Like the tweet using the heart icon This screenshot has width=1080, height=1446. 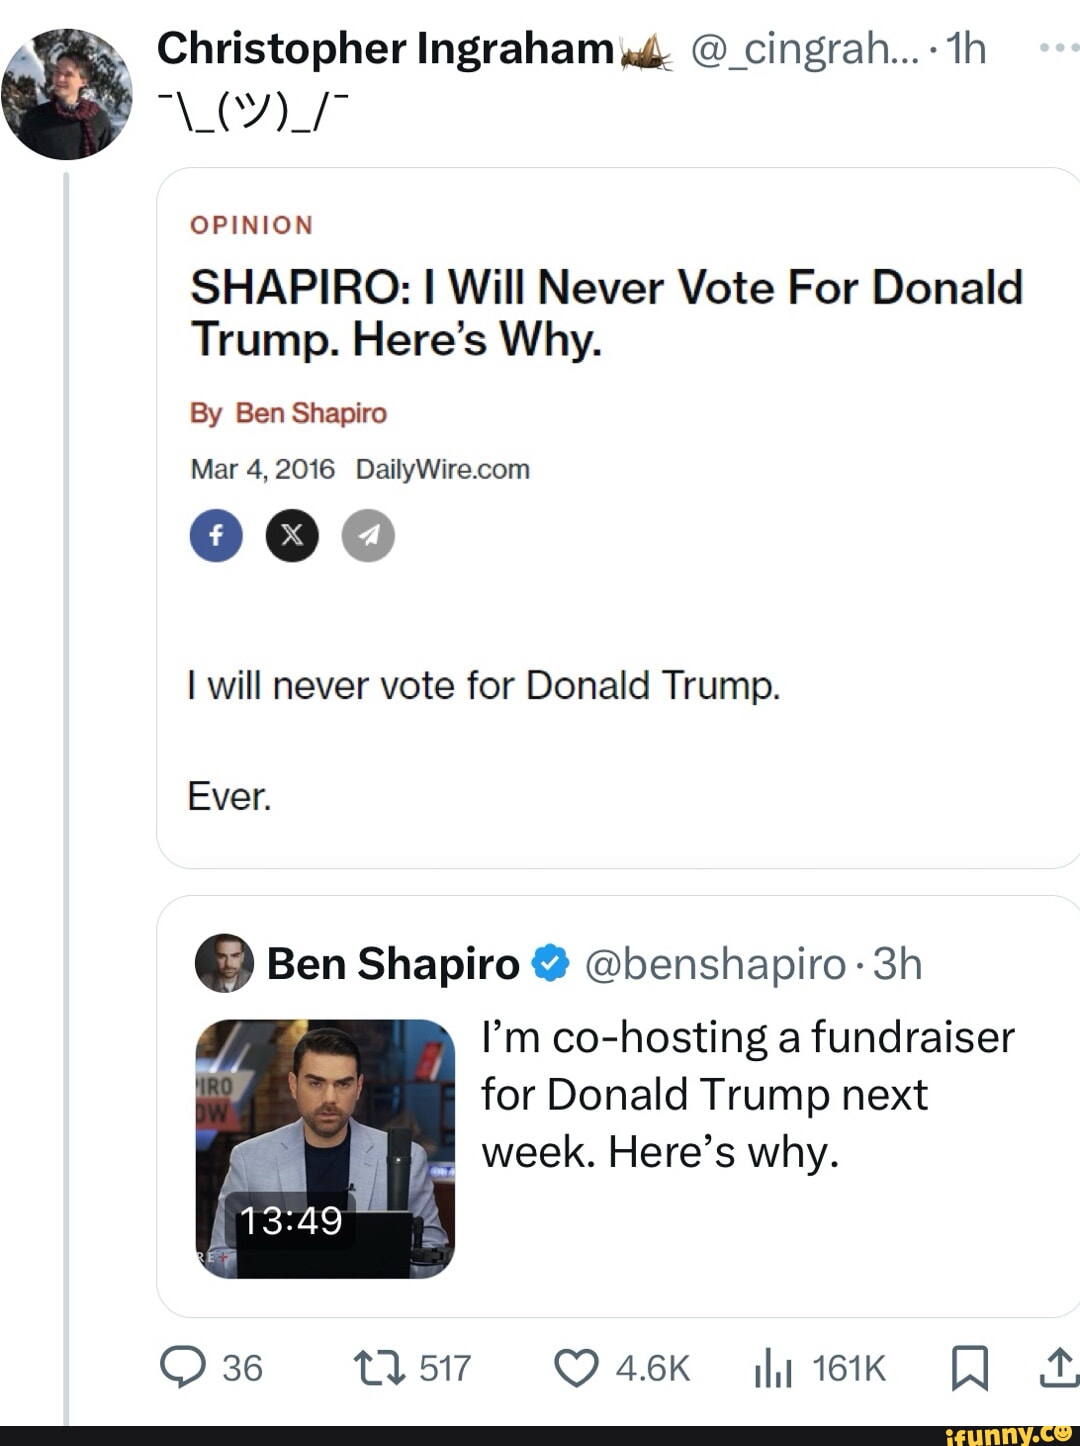point(575,1368)
